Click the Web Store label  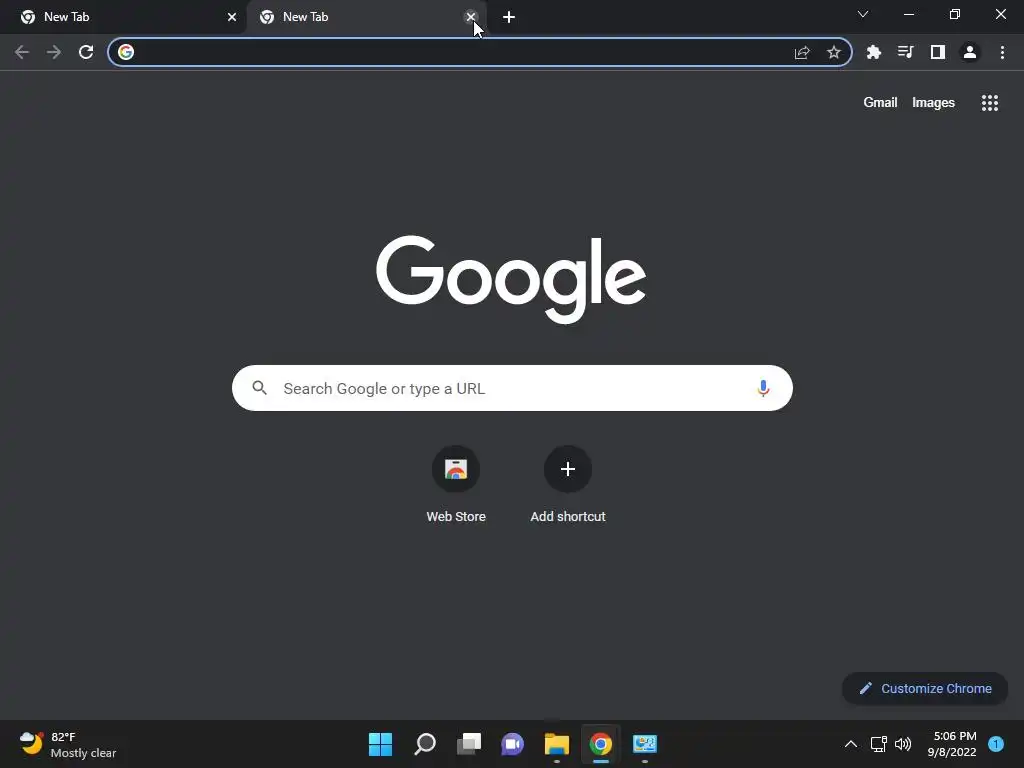[x=456, y=517]
